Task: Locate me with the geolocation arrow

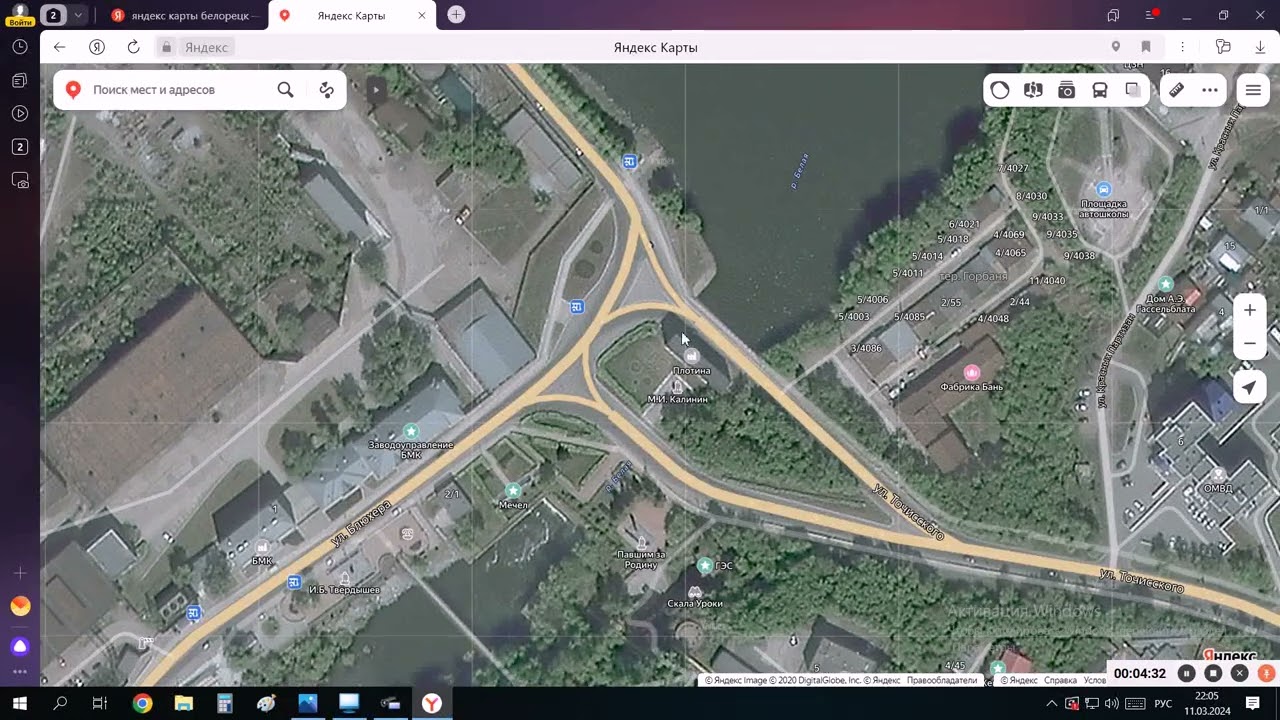Action: (x=1250, y=388)
